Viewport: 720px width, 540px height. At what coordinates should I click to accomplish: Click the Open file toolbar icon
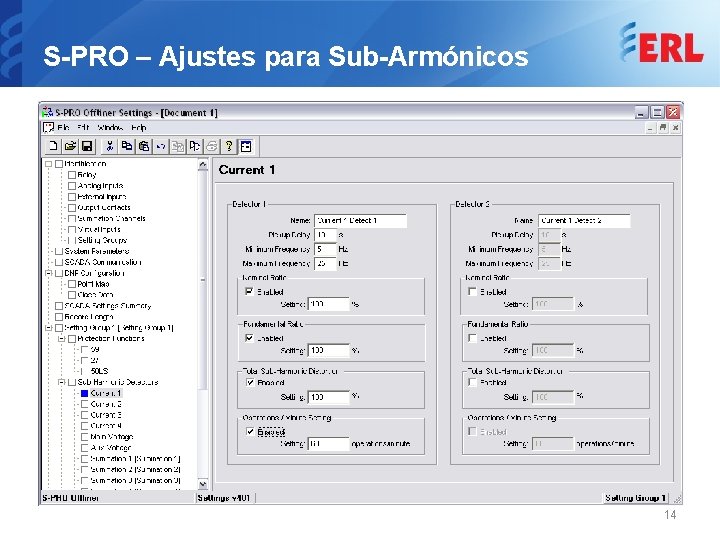(x=70, y=146)
